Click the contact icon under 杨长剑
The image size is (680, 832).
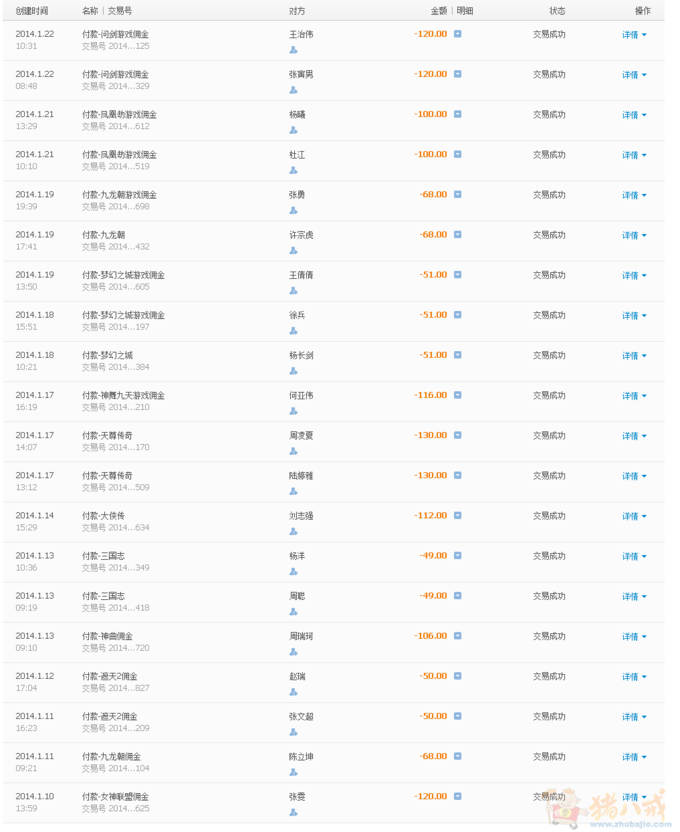[x=293, y=371]
